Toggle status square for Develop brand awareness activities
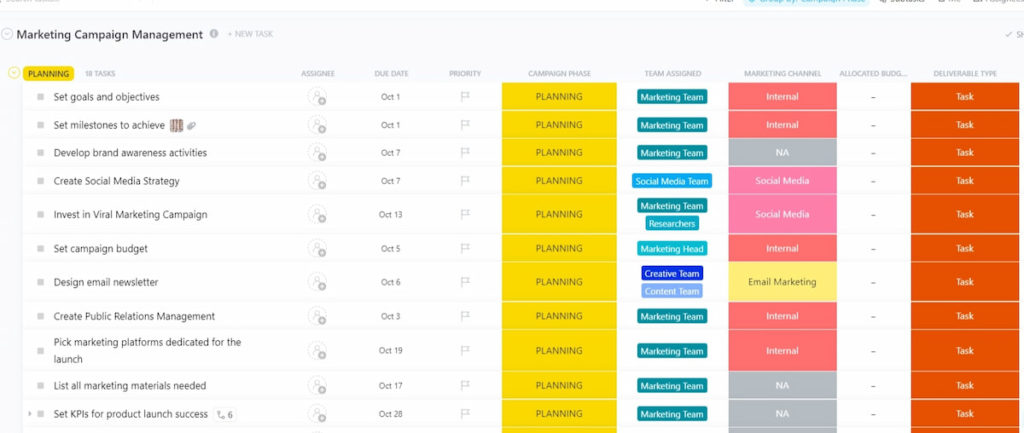Image resolution: width=1024 pixels, height=433 pixels. coord(41,153)
